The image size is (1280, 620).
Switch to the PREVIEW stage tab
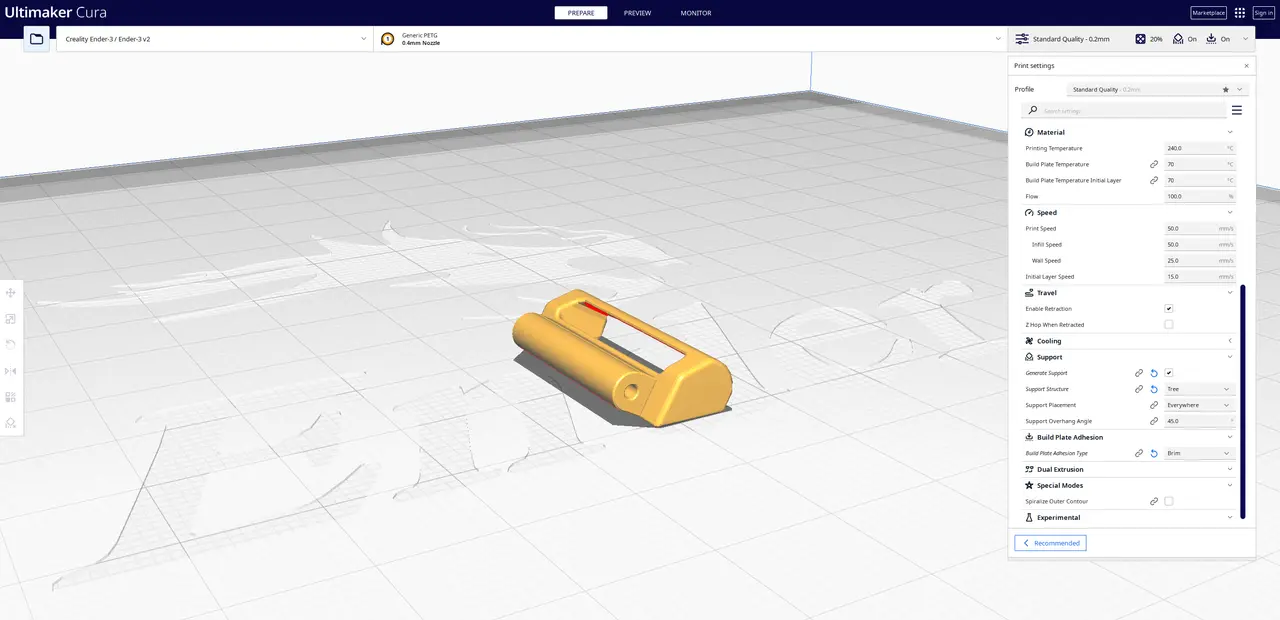coord(637,13)
